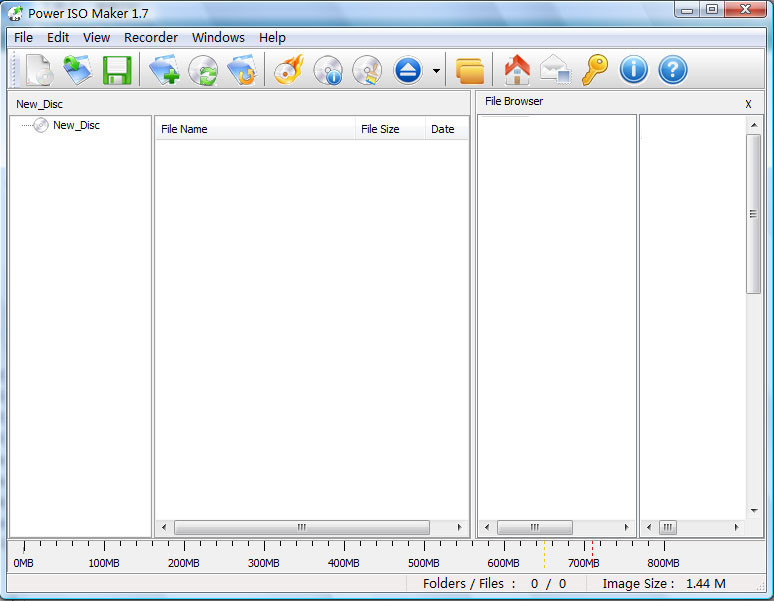
Task: Click the New image toolbar icon
Action: (x=39, y=70)
